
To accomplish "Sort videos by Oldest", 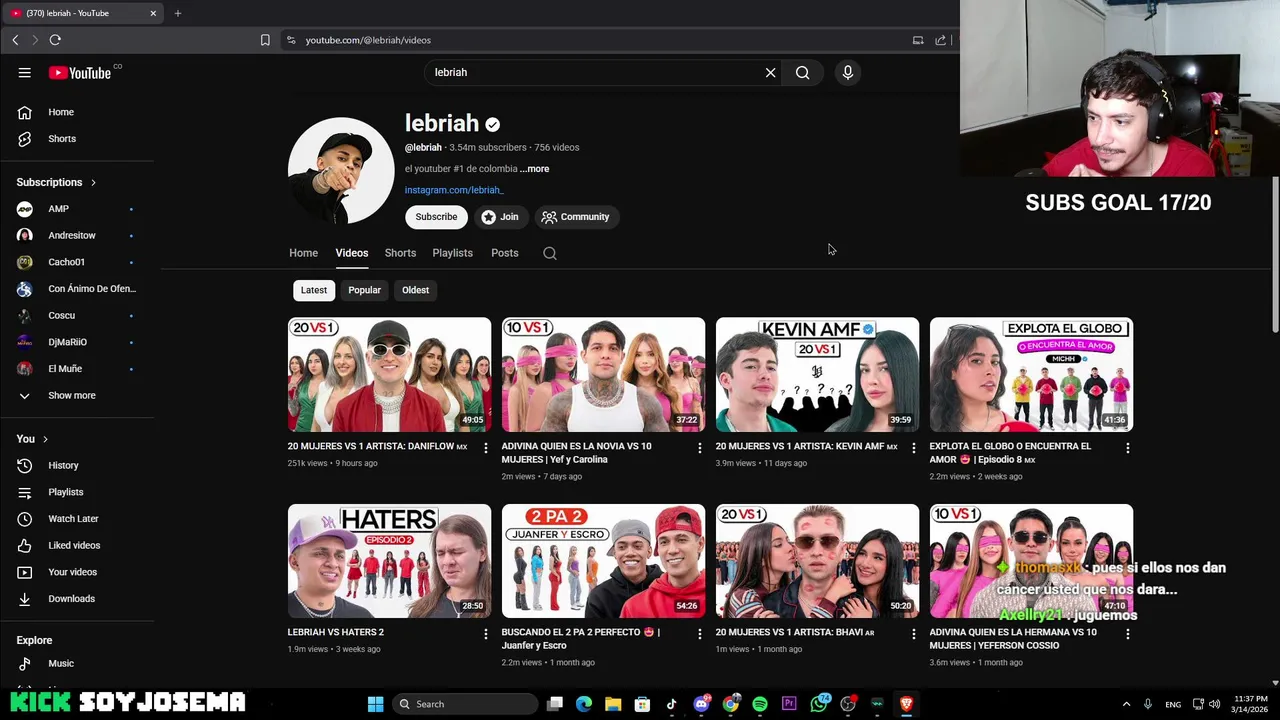I will [x=415, y=290].
